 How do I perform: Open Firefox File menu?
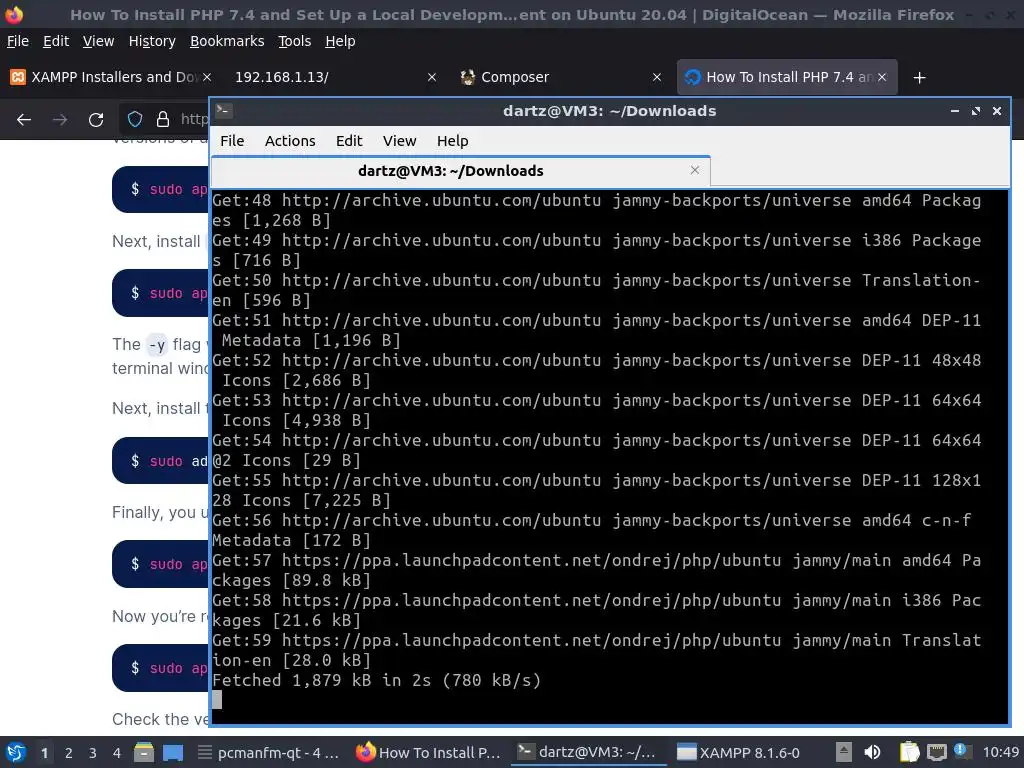(18, 41)
